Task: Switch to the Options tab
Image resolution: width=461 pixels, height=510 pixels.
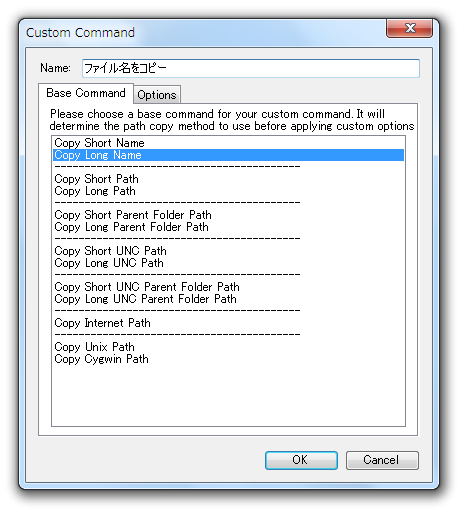Action: 157,95
